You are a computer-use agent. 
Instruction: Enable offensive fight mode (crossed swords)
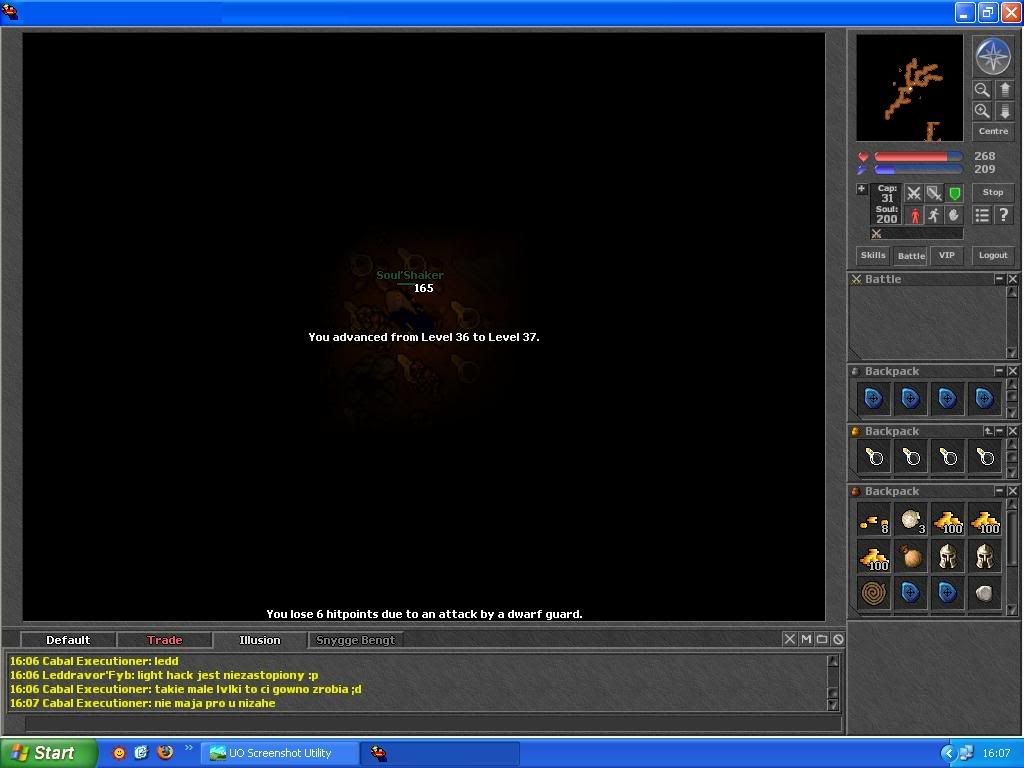pos(914,193)
